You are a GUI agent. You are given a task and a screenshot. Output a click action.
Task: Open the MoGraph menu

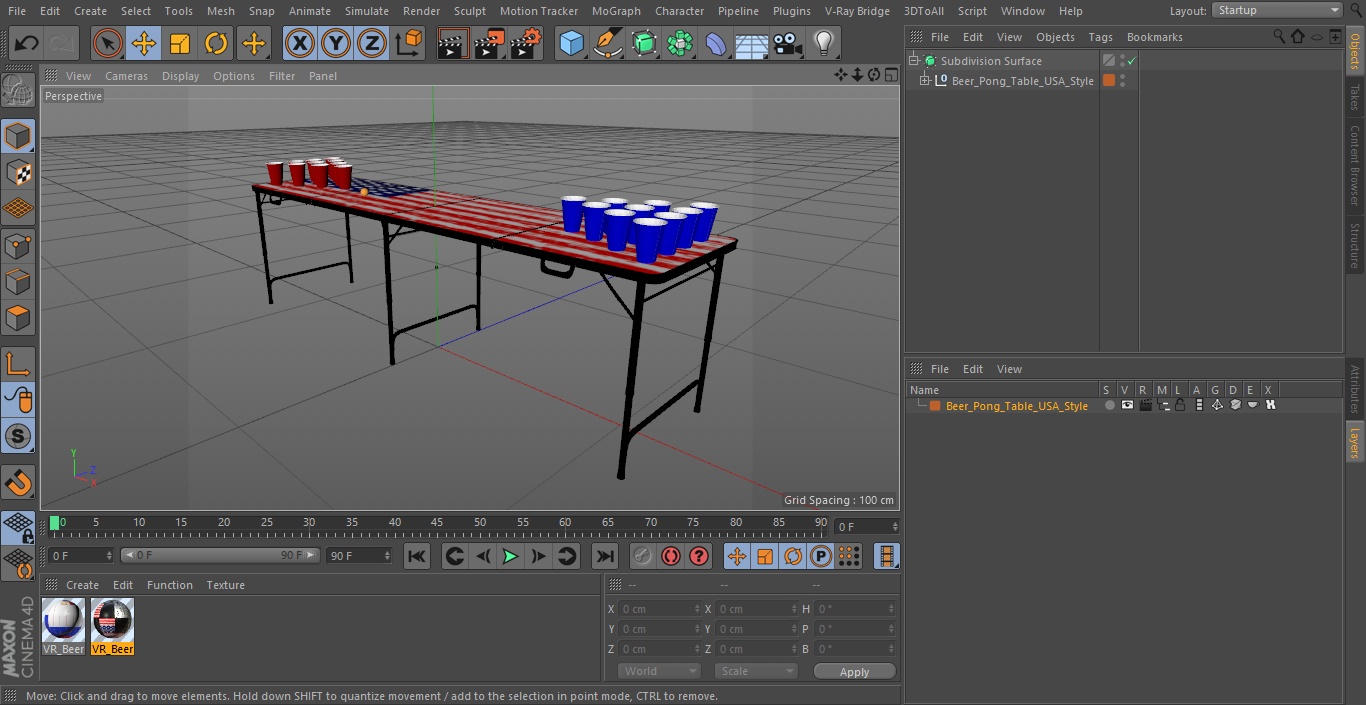click(616, 11)
